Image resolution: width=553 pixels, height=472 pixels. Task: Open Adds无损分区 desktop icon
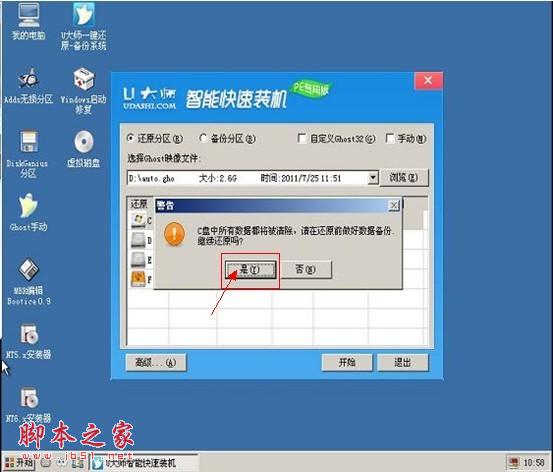[x=28, y=86]
